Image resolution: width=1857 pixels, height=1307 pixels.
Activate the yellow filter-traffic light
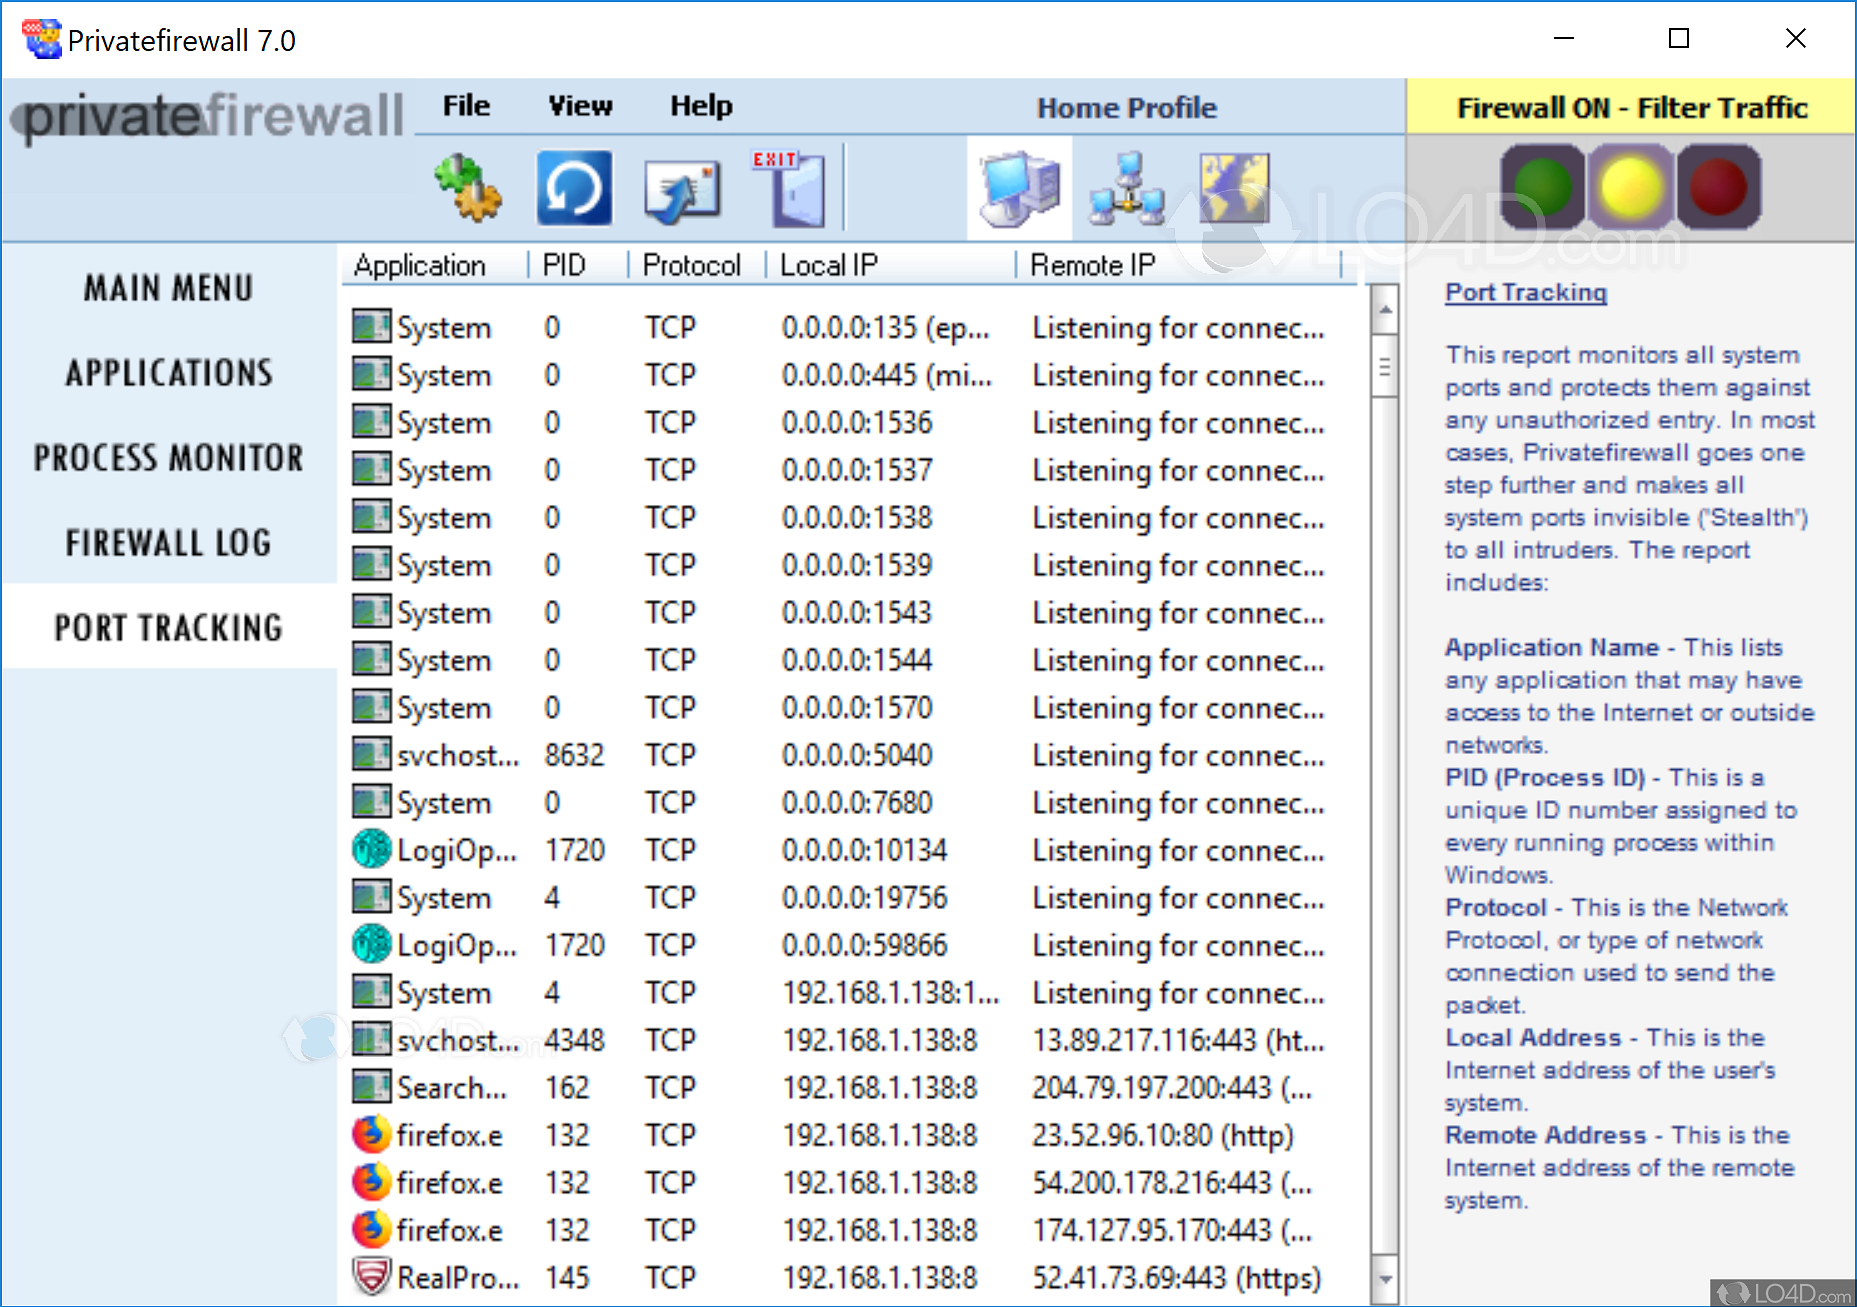[1630, 186]
